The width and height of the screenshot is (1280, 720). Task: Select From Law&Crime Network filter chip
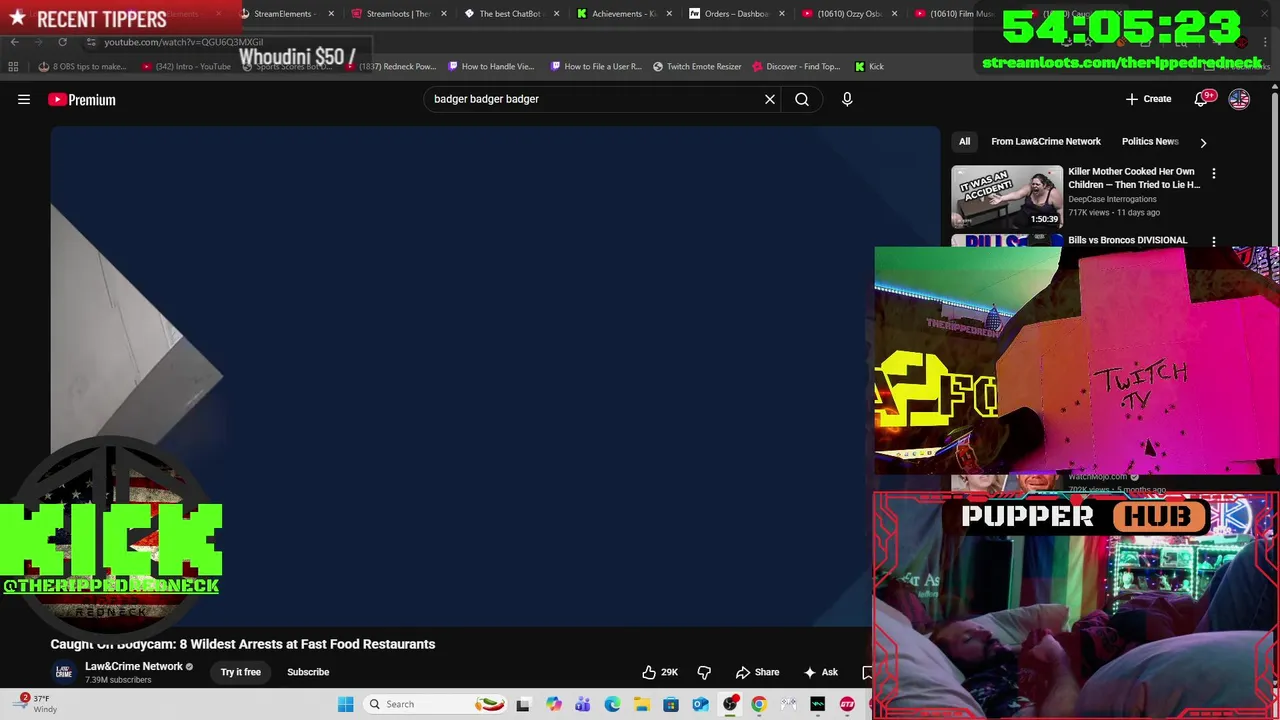(x=1045, y=141)
